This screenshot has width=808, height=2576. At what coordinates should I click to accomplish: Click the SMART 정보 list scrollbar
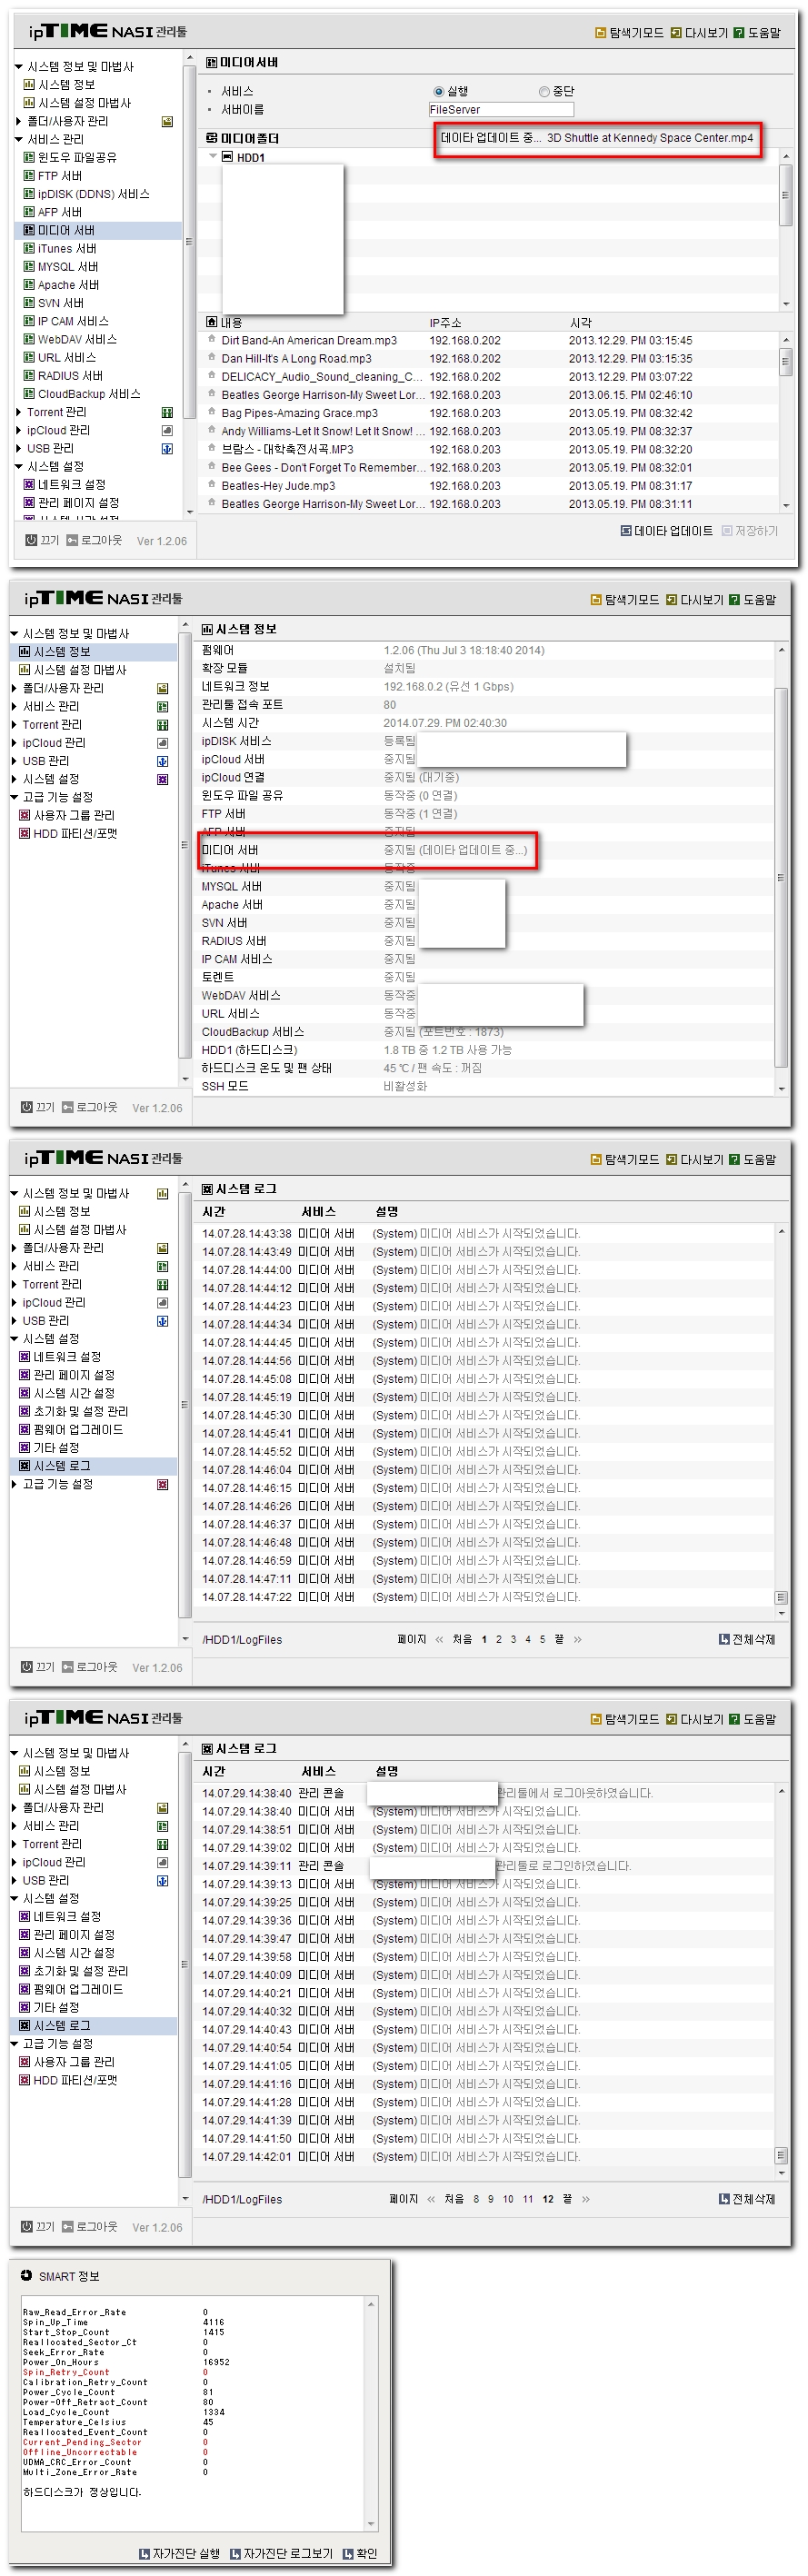371,2414
